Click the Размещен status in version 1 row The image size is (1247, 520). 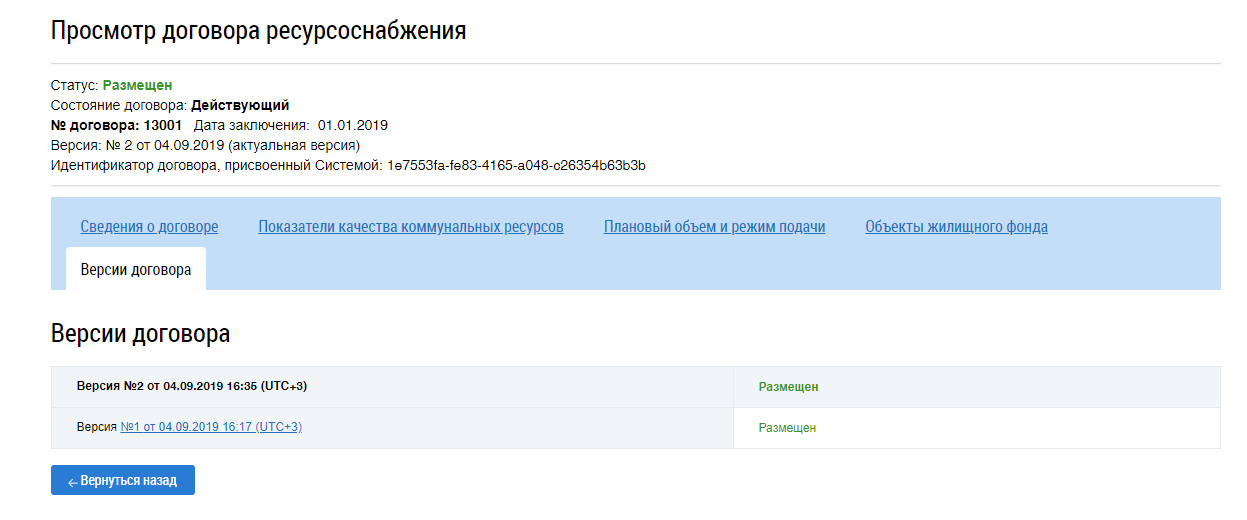pos(787,428)
